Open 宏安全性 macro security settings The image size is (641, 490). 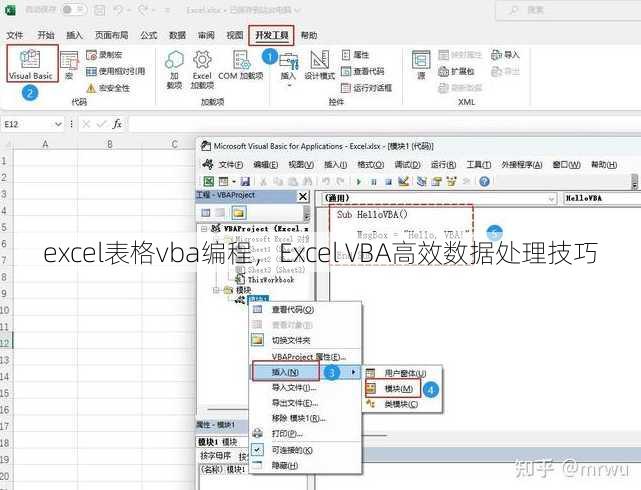[108, 87]
